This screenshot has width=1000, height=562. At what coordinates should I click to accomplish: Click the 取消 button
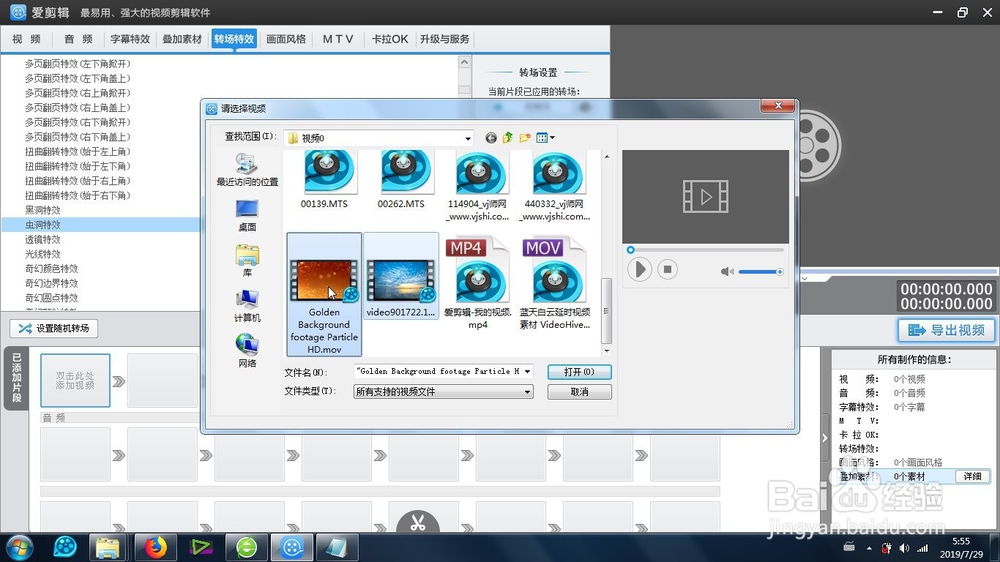coord(579,392)
